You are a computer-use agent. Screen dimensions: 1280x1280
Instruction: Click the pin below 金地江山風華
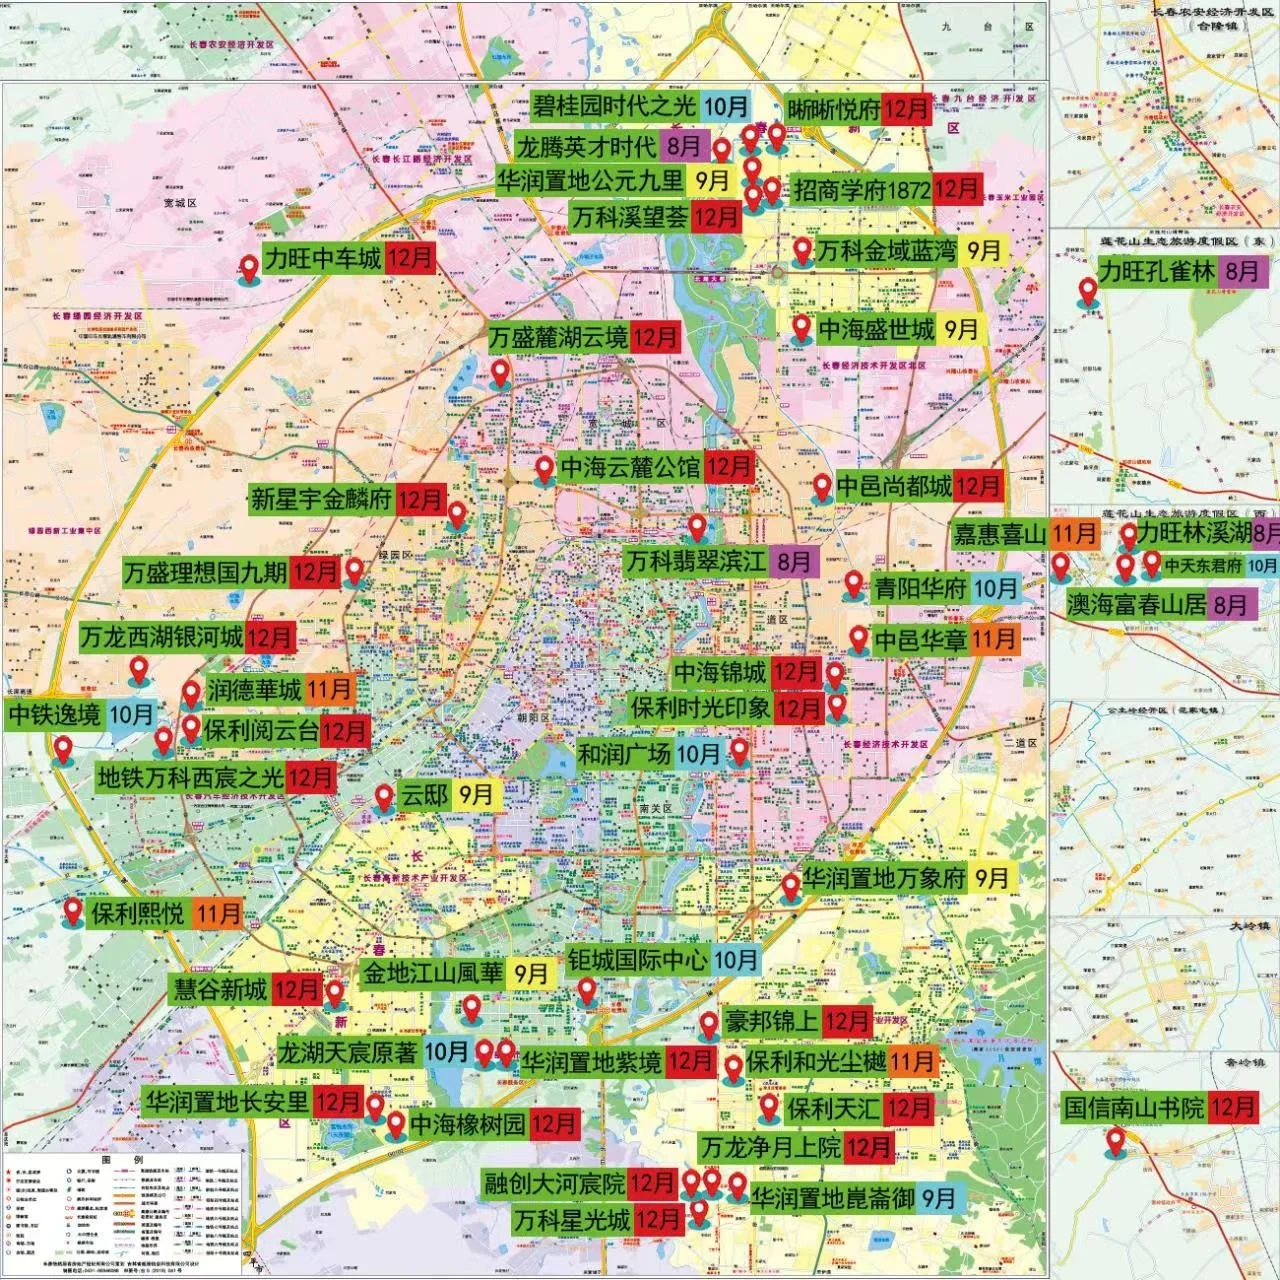(472, 1010)
